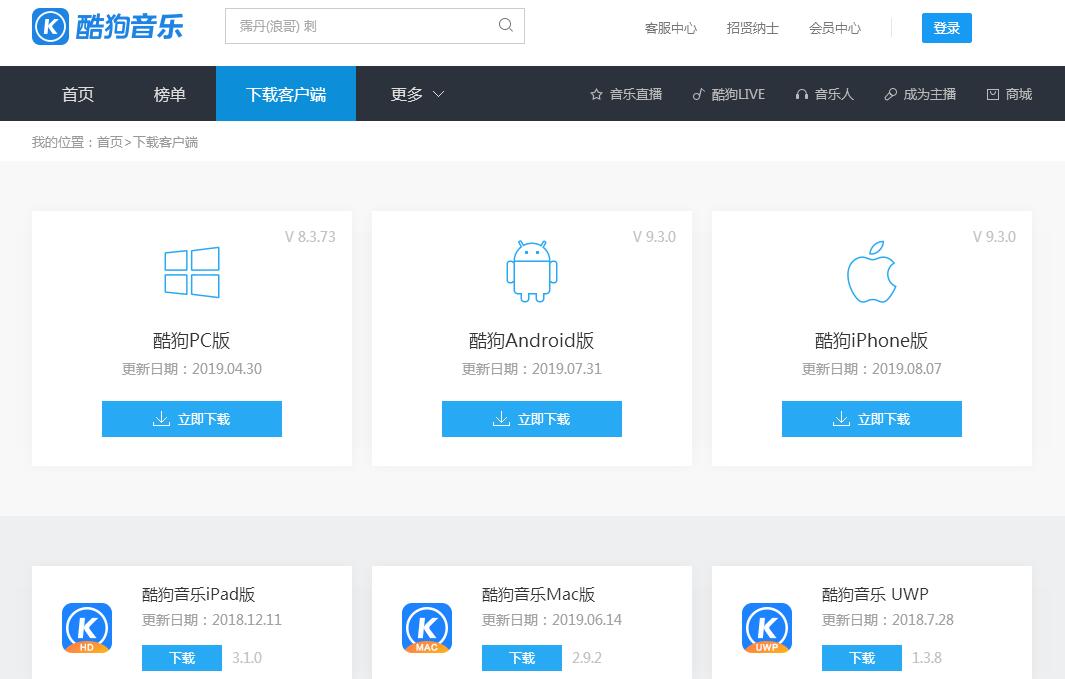The image size is (1065, 679).
Task: Open the 商城 link
Action: point(1009,94)
